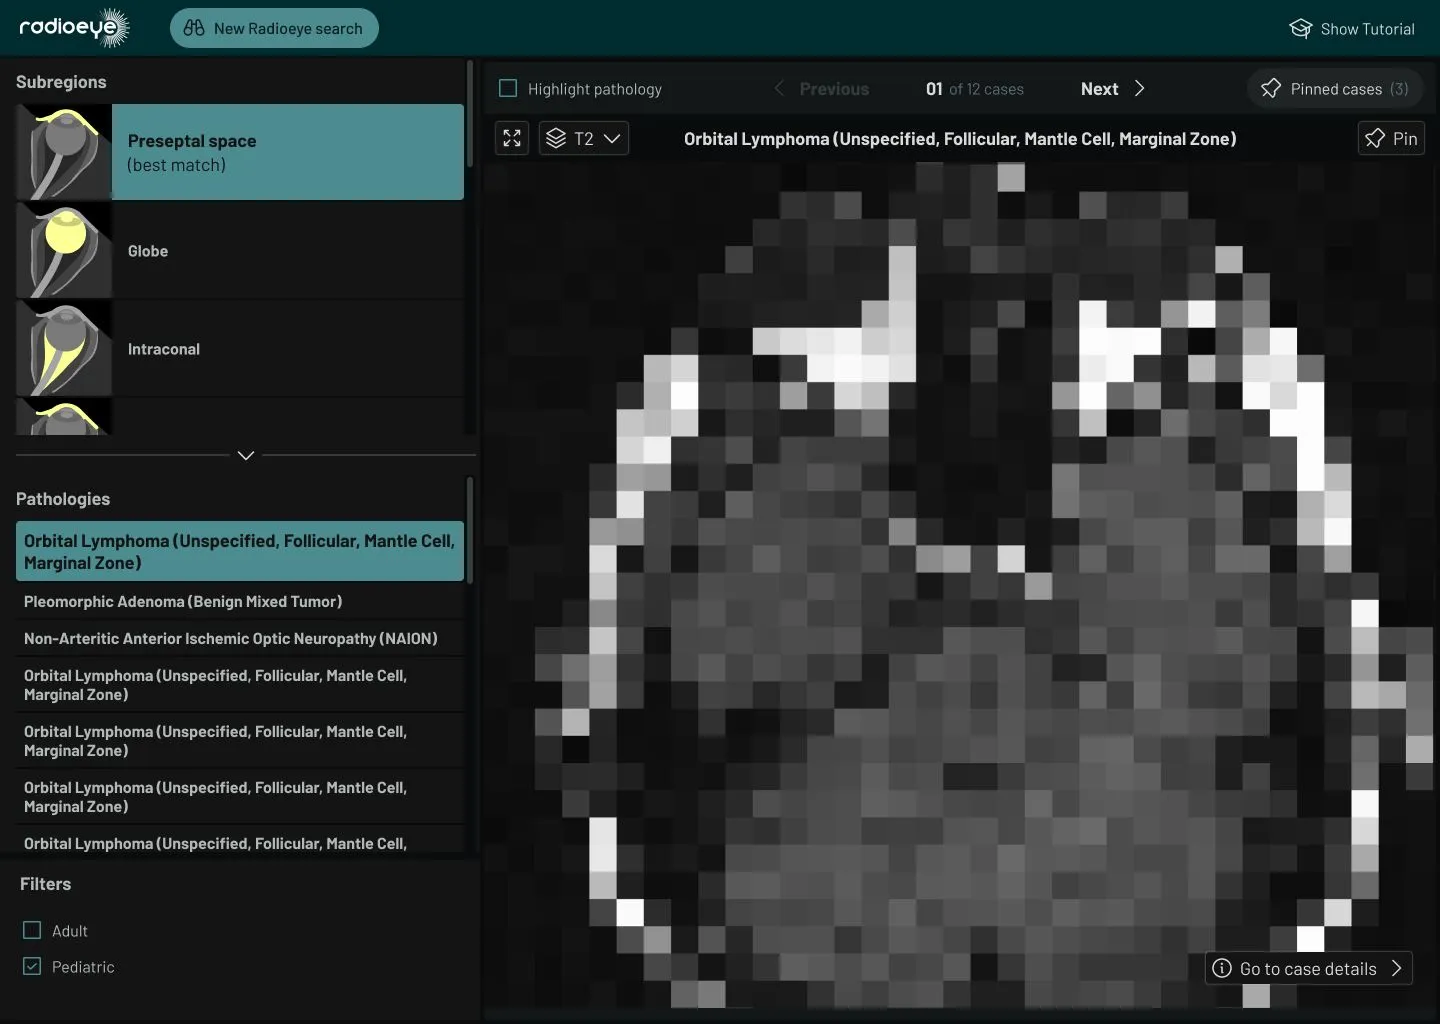The height and width of the screenshot is (1024, 1440).
Task: Go to Next case
Action: point(1112,88)
